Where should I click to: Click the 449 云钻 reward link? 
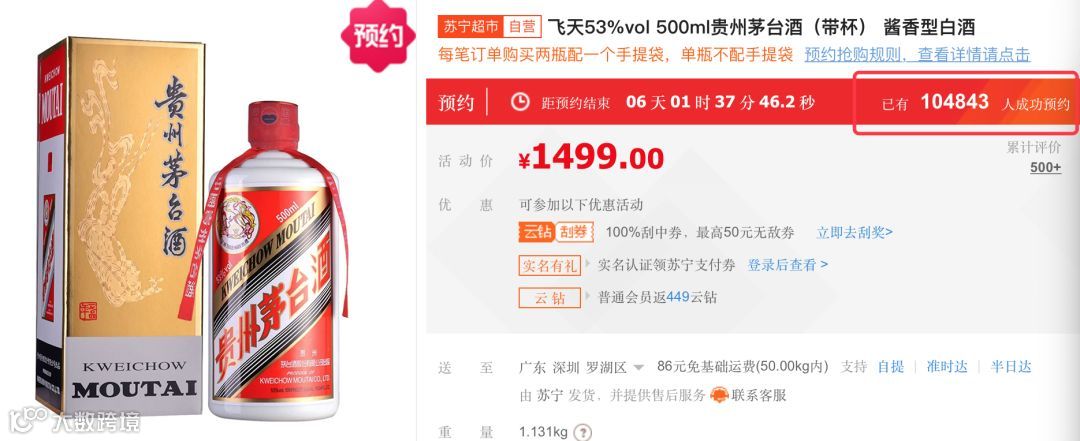(678, 298)
